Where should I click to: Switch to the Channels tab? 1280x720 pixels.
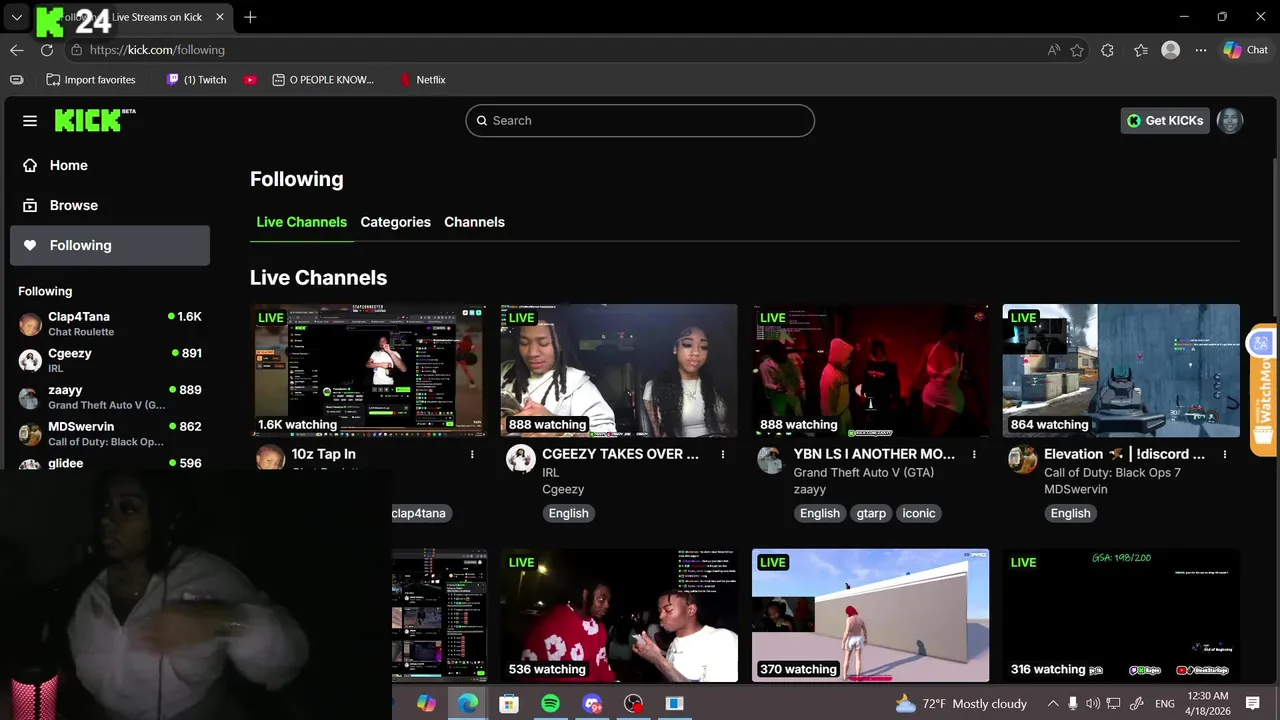click(x=474, y=222)
